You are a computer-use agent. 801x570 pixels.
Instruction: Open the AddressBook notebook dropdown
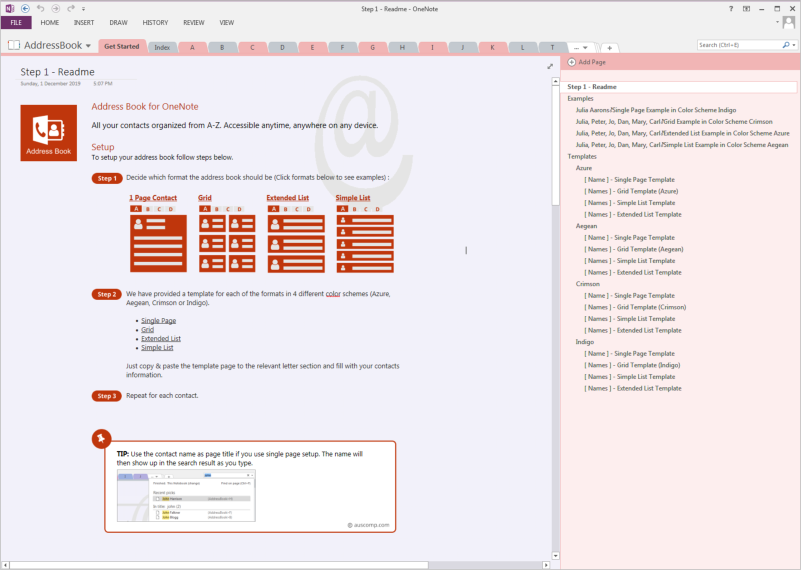coord(88,45)
